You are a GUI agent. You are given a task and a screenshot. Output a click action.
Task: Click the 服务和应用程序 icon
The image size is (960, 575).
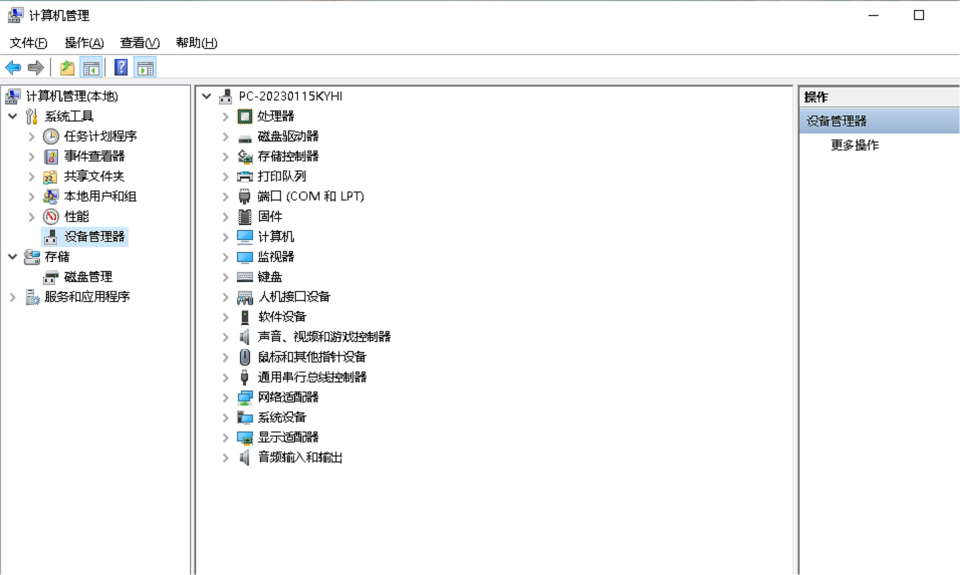click(32, 297)
